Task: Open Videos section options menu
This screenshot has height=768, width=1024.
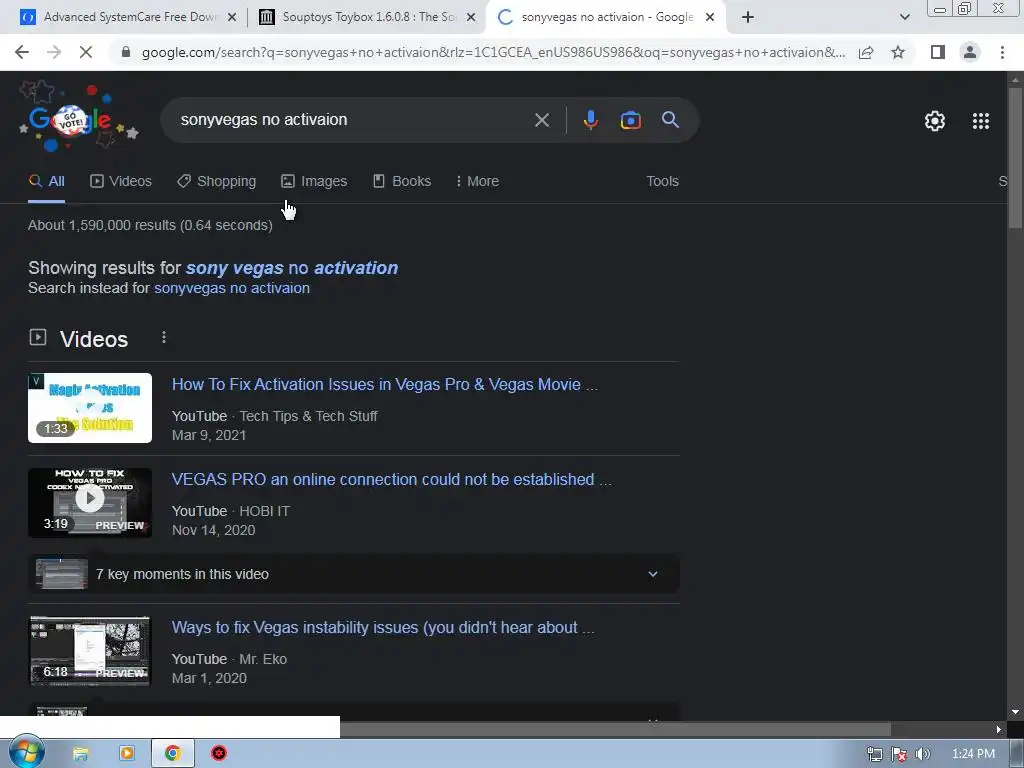Action: [x=164, y=337]
